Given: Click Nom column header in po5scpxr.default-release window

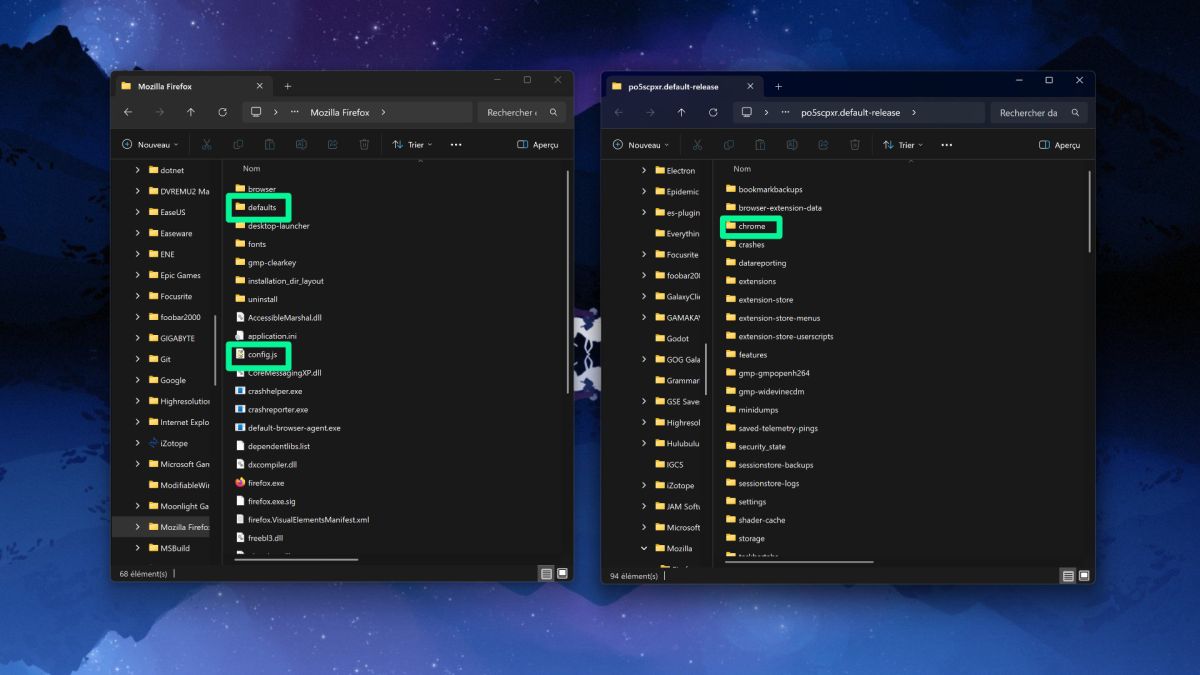Looking at the screenshot, I should [742, 169].
